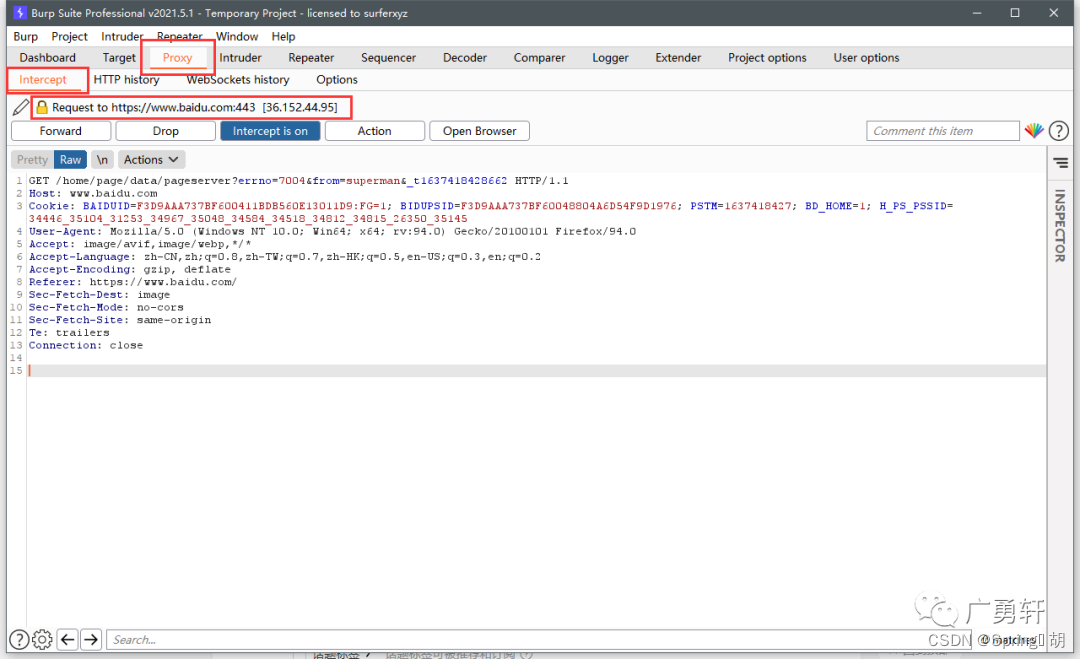Switch to the Intruder tool tab
The image size is (1080, 659).
click(x=240, y=58)
